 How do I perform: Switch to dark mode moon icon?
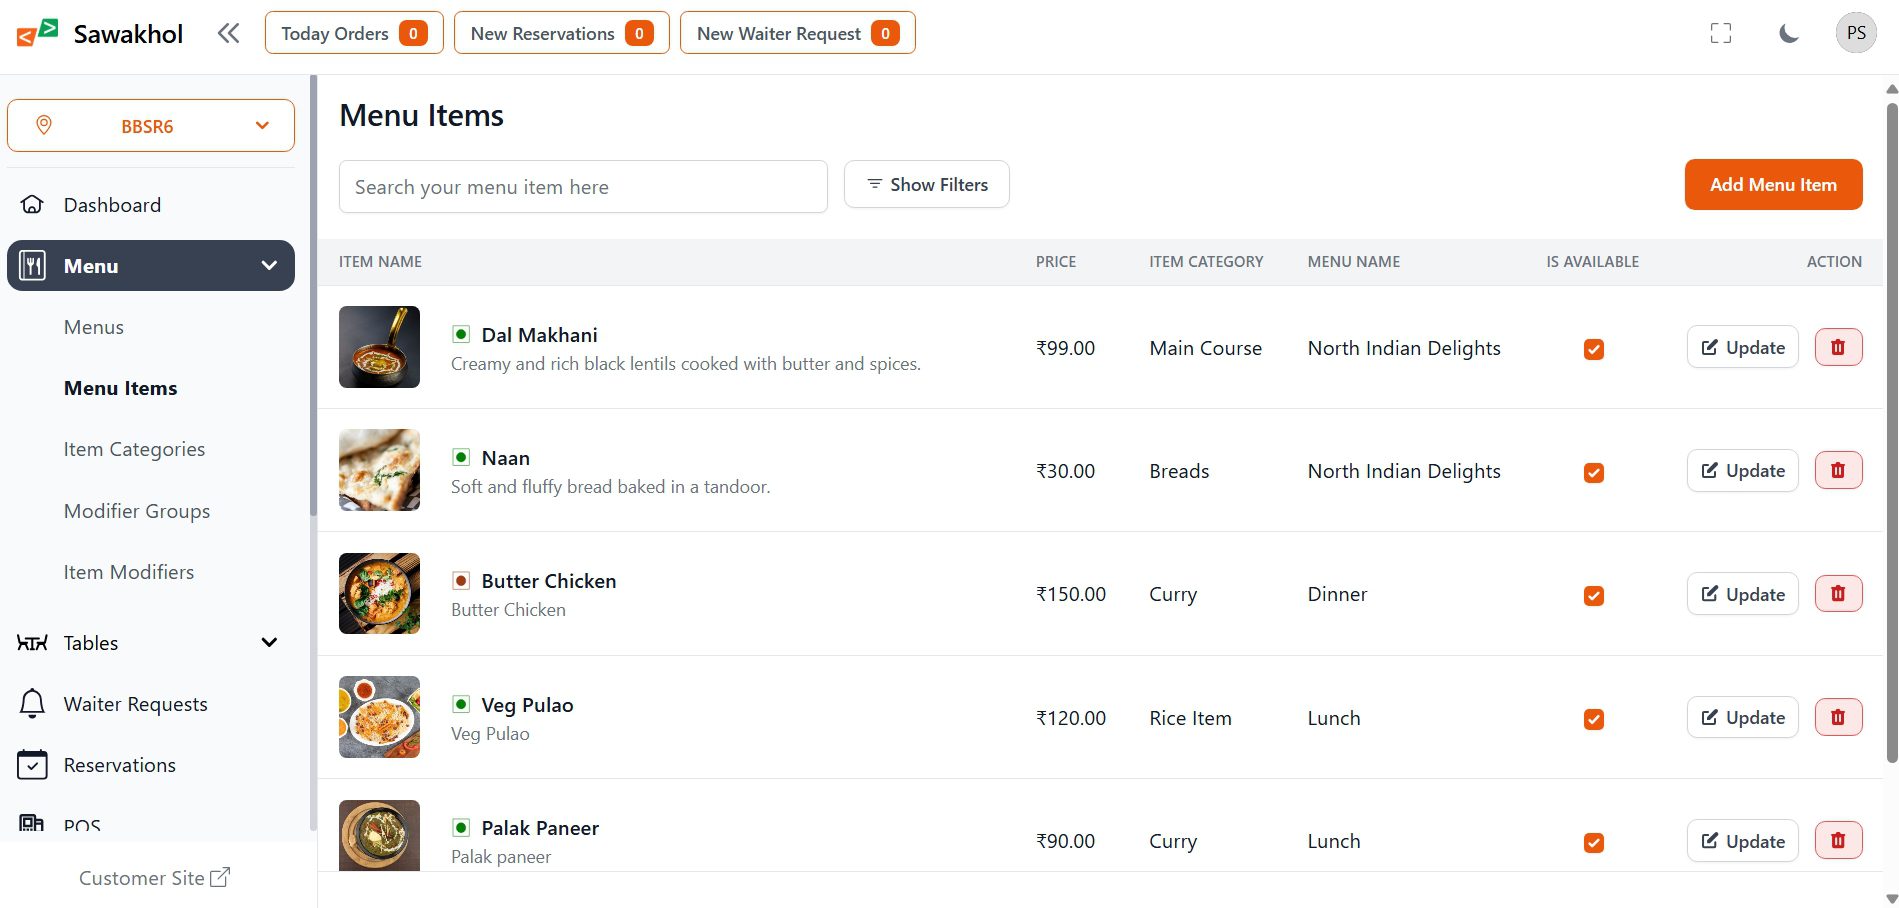[1788, 33]
